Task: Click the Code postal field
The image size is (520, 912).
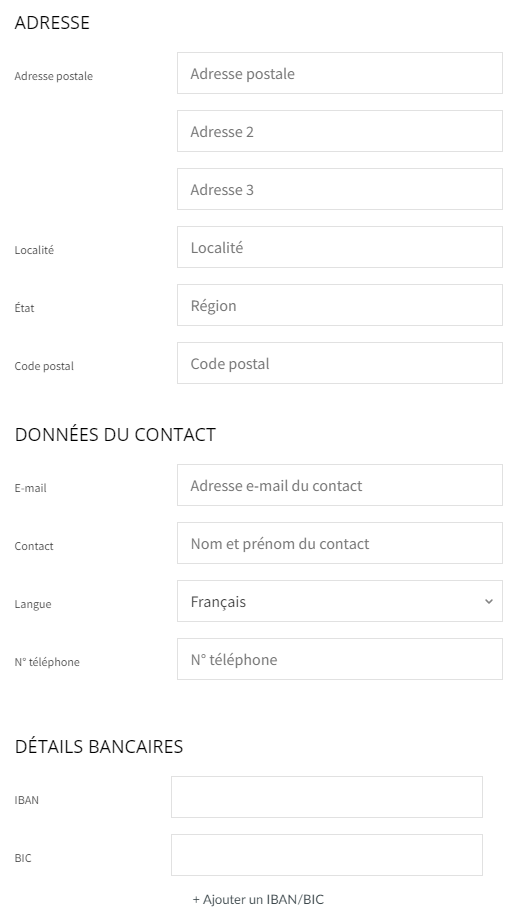Action: 340,364
